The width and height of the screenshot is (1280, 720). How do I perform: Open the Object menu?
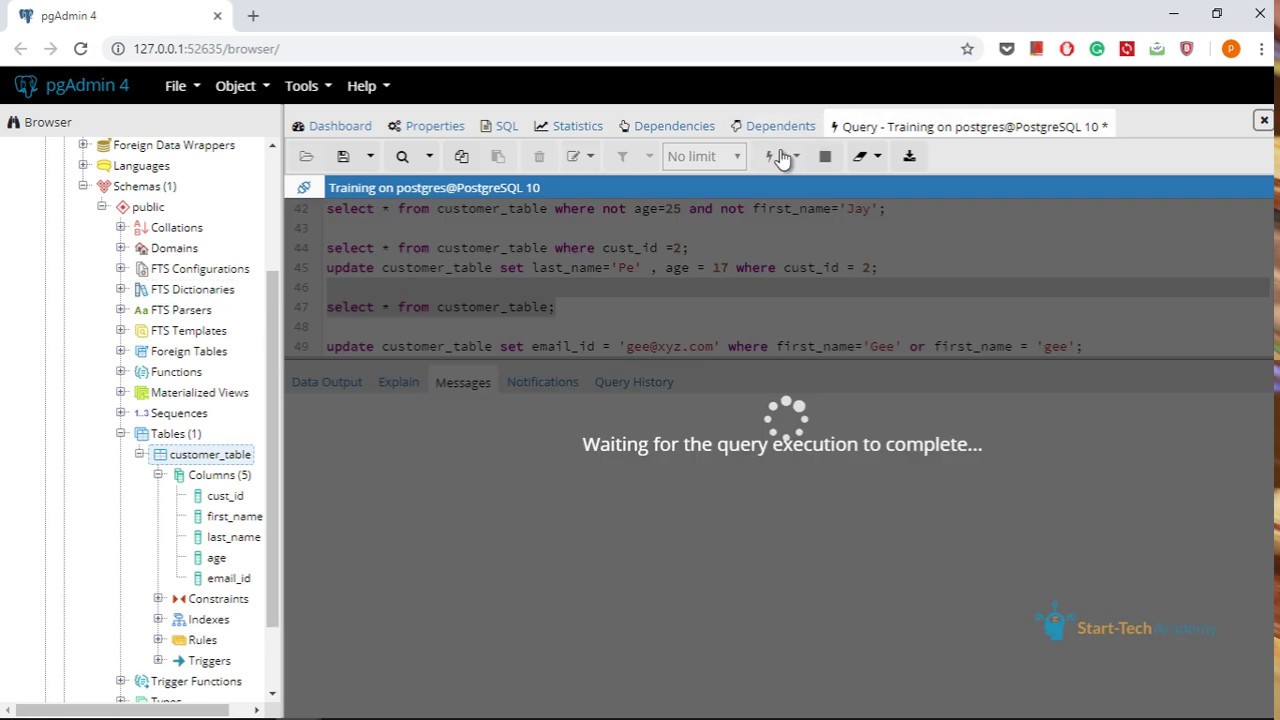[x=242, y=86]
